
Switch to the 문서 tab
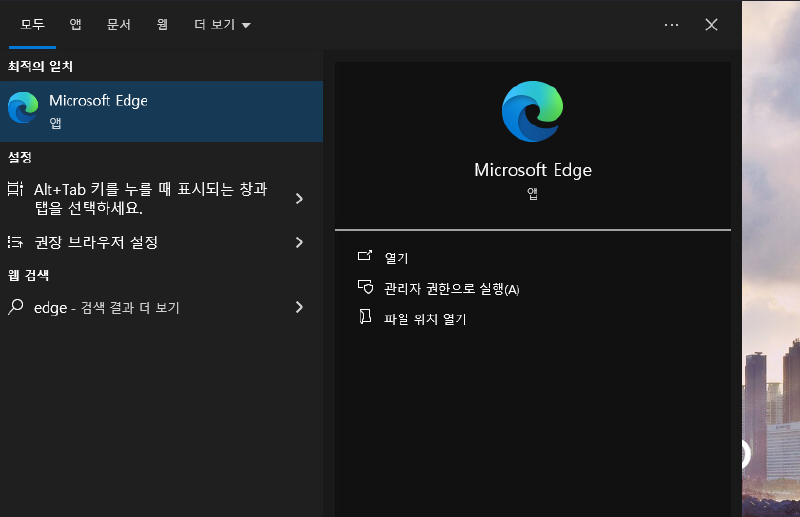coord(119,24)
